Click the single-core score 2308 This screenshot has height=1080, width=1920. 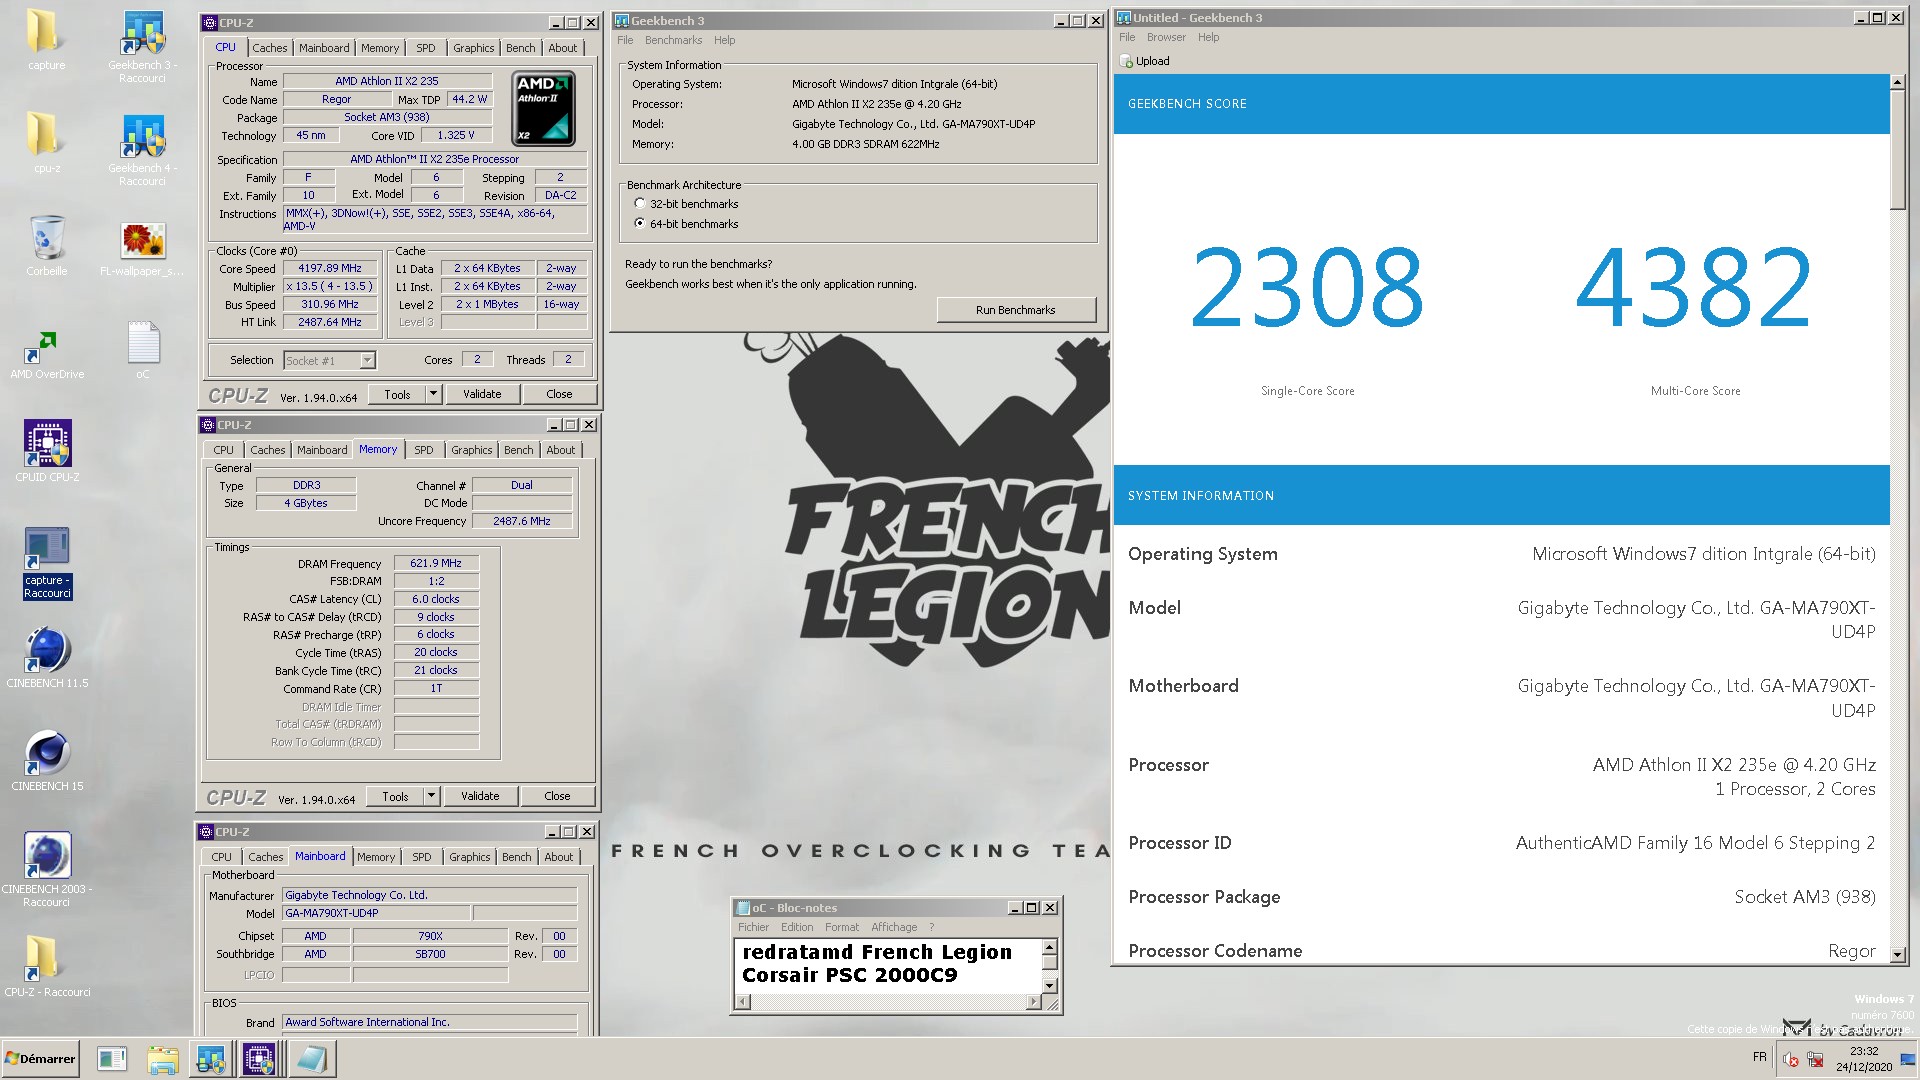point(1307,289)
